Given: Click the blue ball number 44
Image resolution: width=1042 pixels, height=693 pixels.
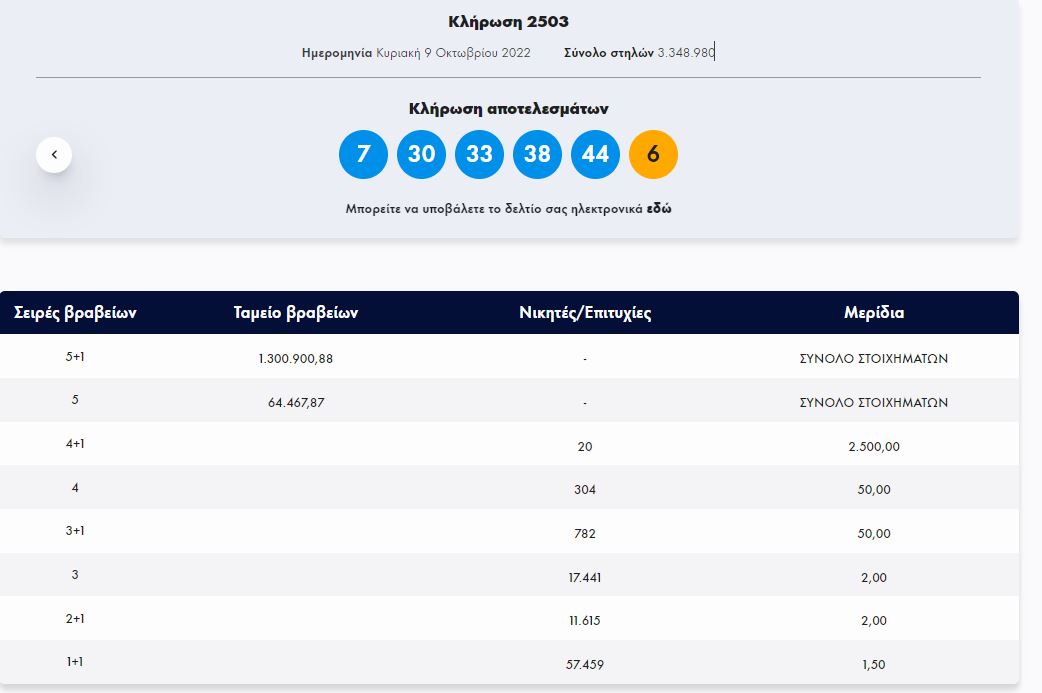Looking at the screenshot, I should click(595, 155).
